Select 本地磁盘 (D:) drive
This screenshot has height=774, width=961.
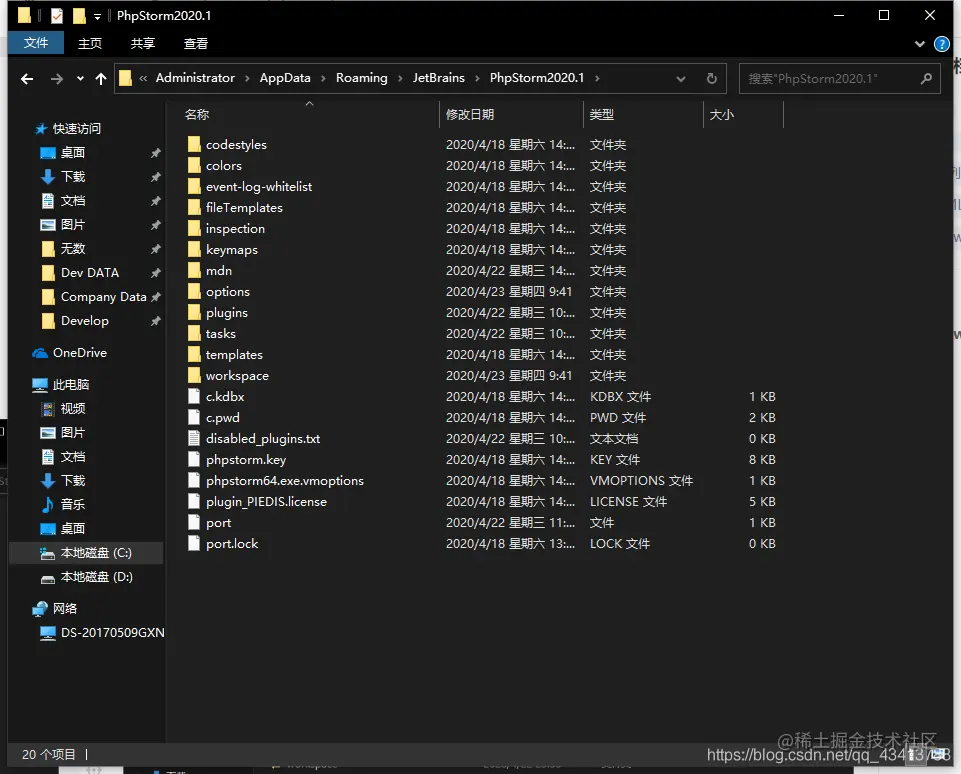[x=96, y=577]
